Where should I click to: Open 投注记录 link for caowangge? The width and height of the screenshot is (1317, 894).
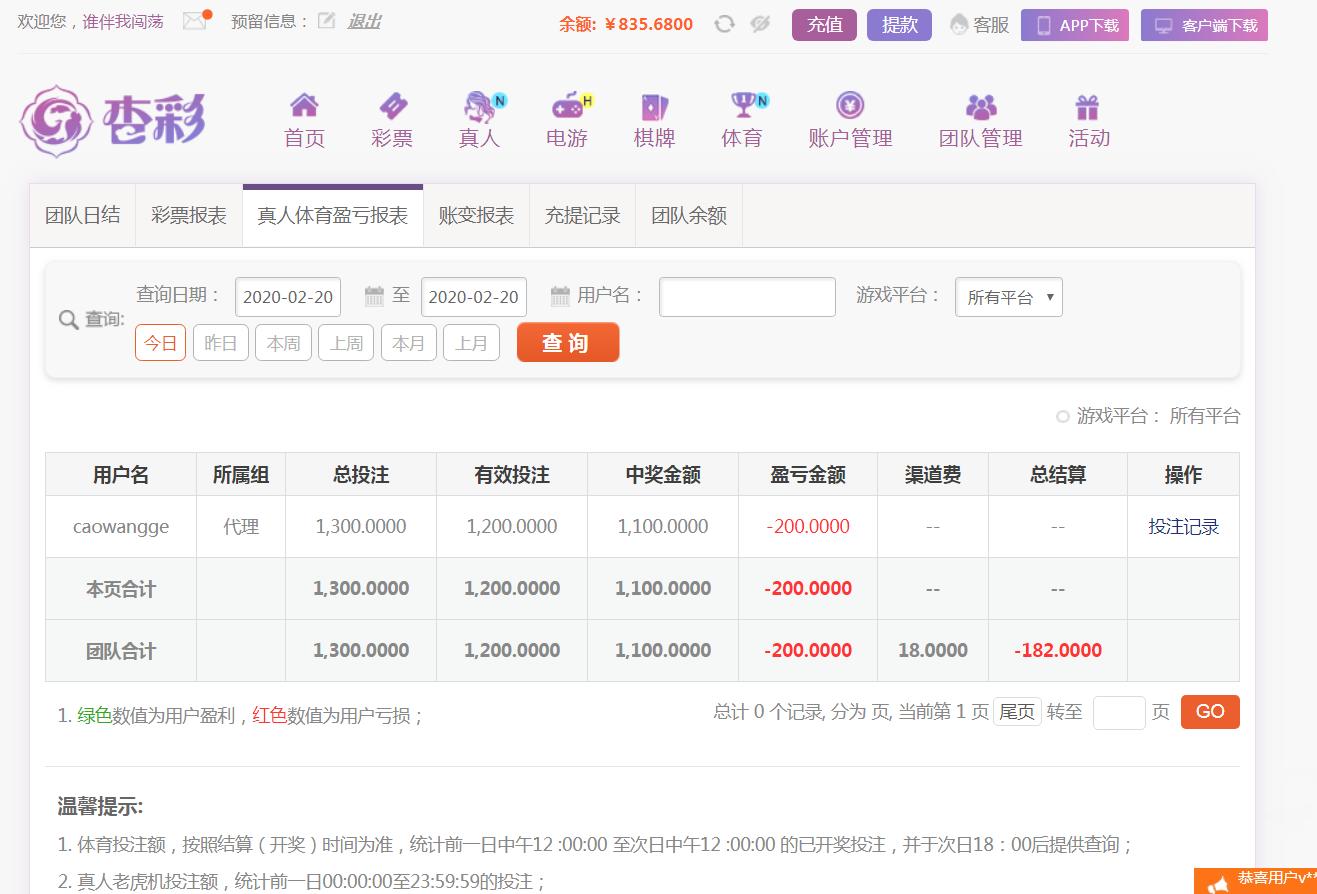(1183, 527)
